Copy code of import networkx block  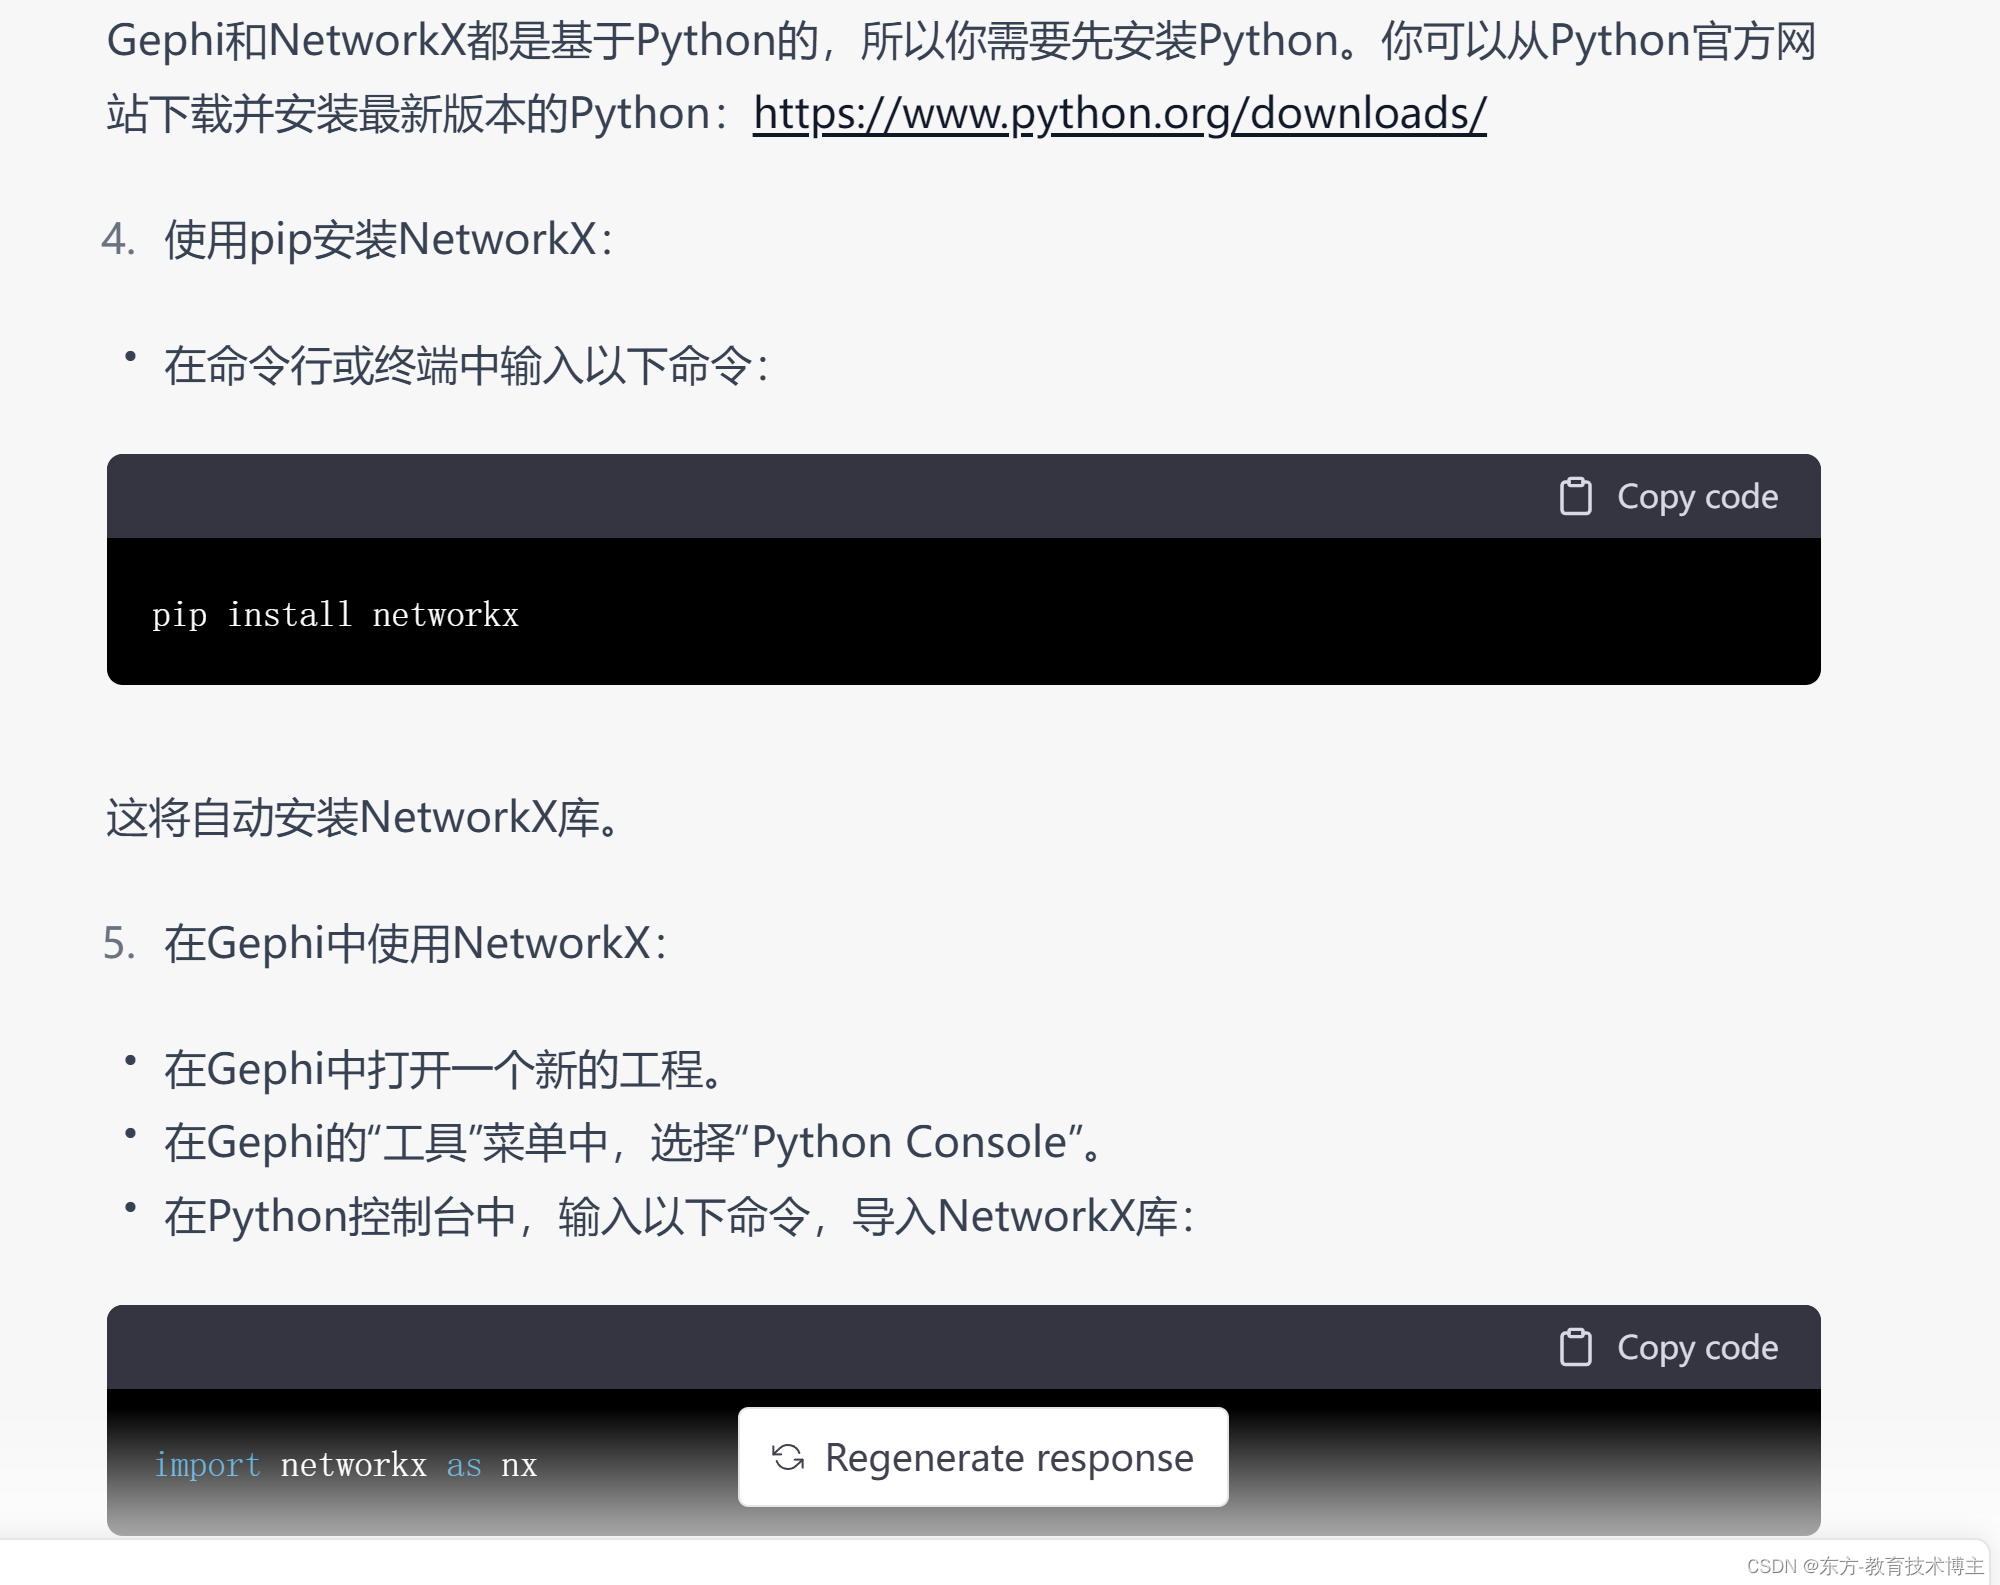tap(1668, 1347)
